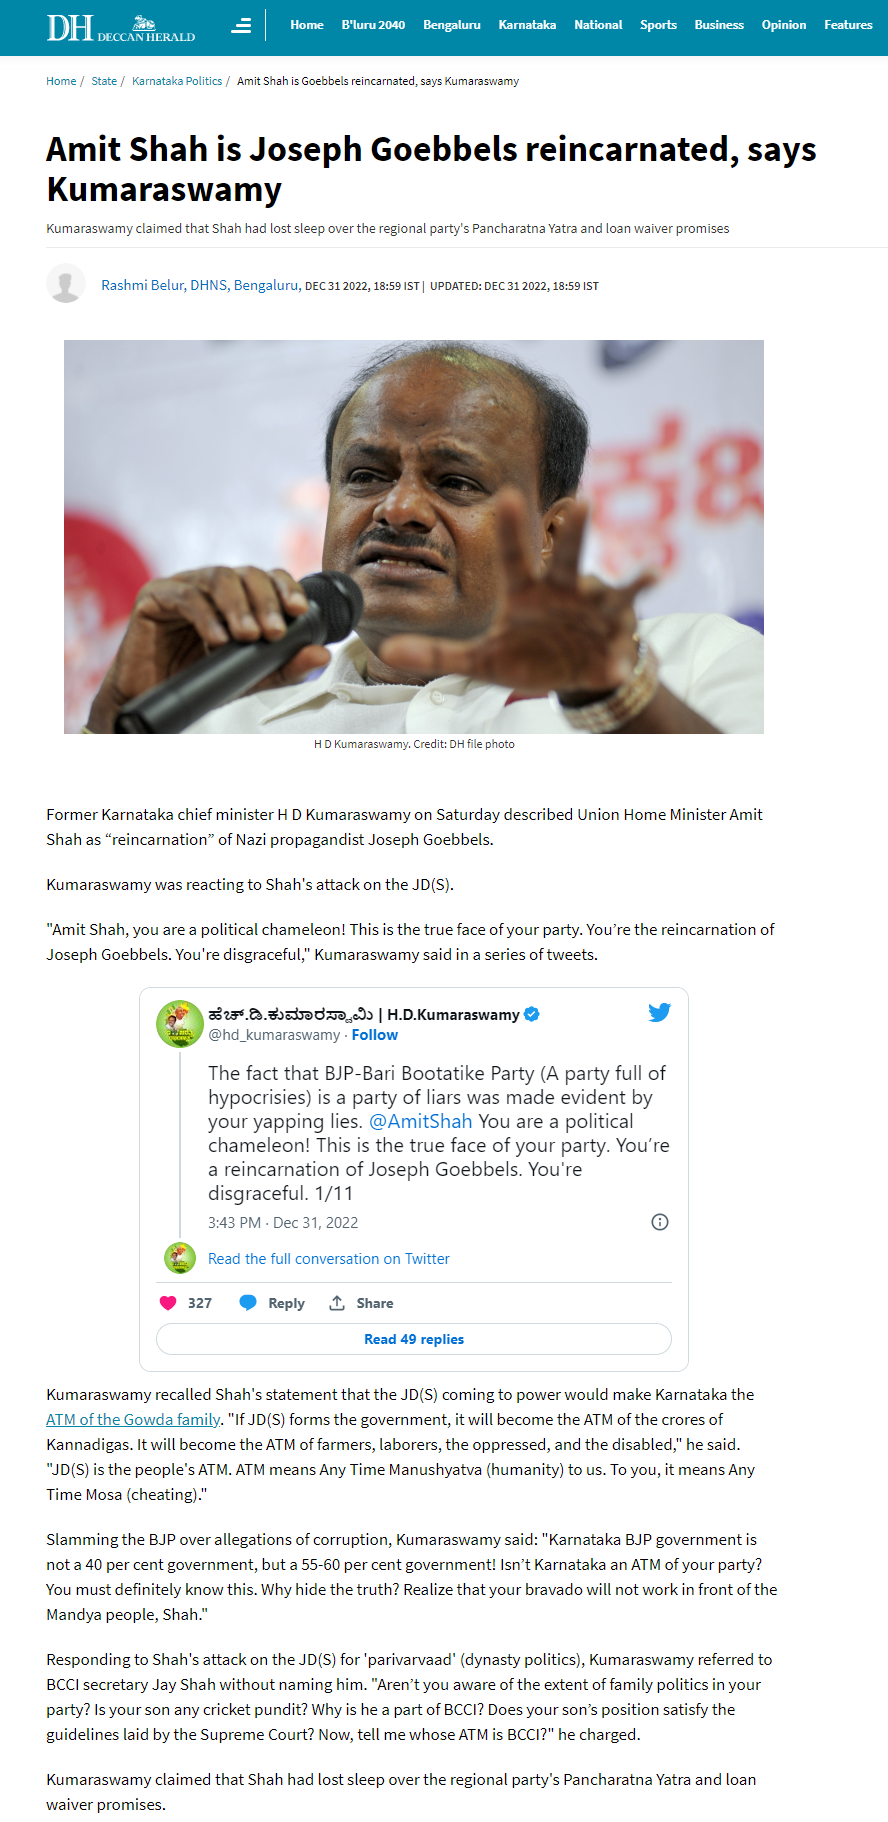Viewport: 888px width, 1822px height.
Task: Click the tweet Share icon
Action: point(337,1303)
